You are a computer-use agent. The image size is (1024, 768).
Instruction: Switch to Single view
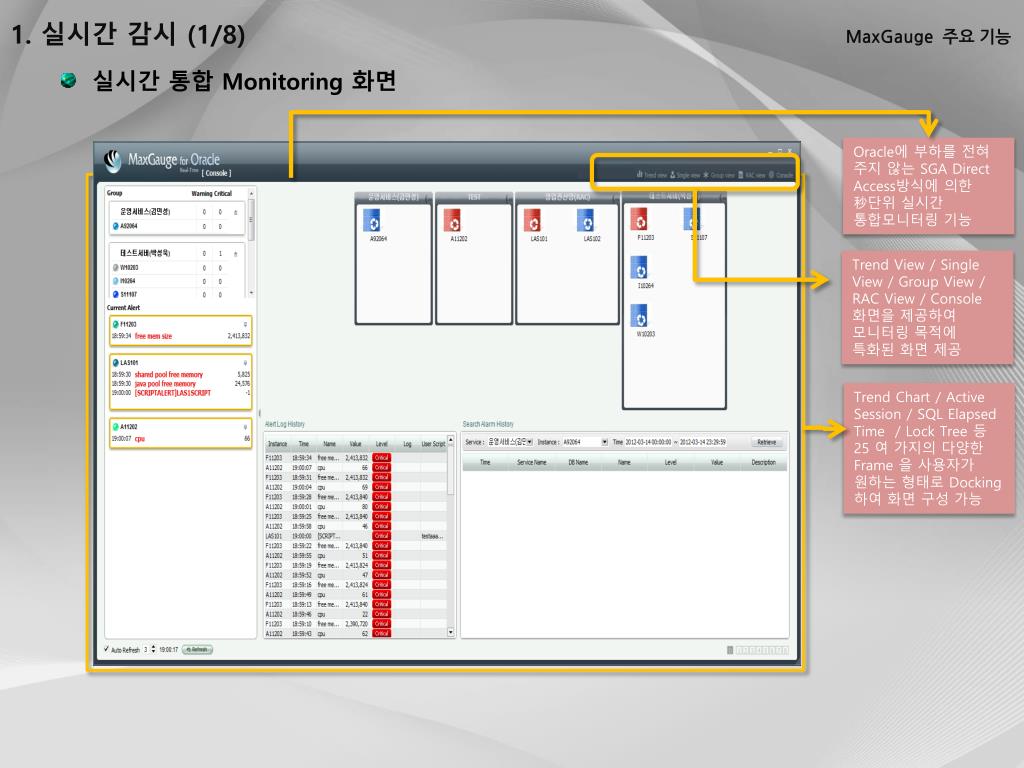tap(685, 175)
